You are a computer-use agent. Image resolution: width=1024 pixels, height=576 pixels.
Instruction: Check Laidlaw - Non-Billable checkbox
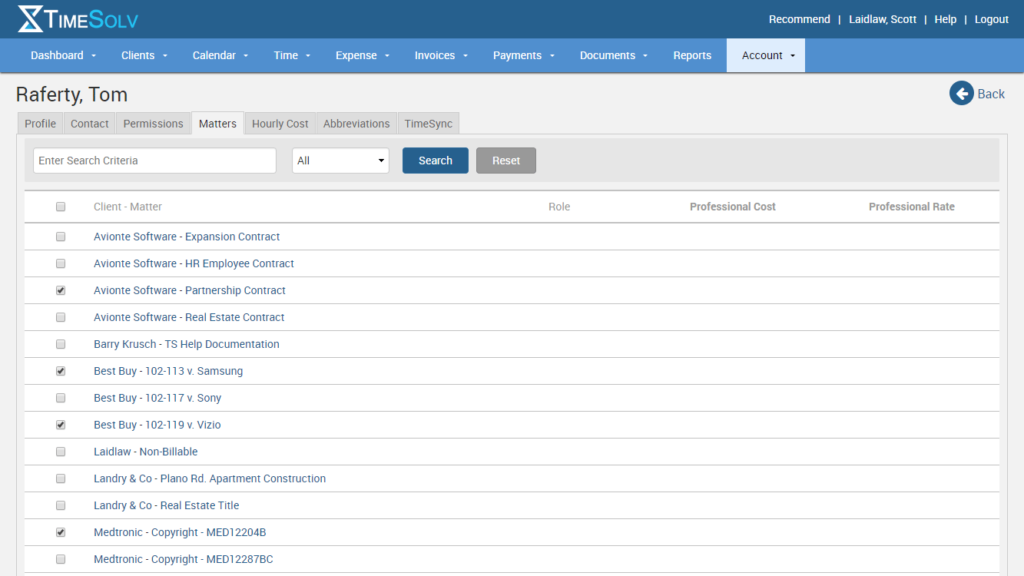tap(61, 451)
